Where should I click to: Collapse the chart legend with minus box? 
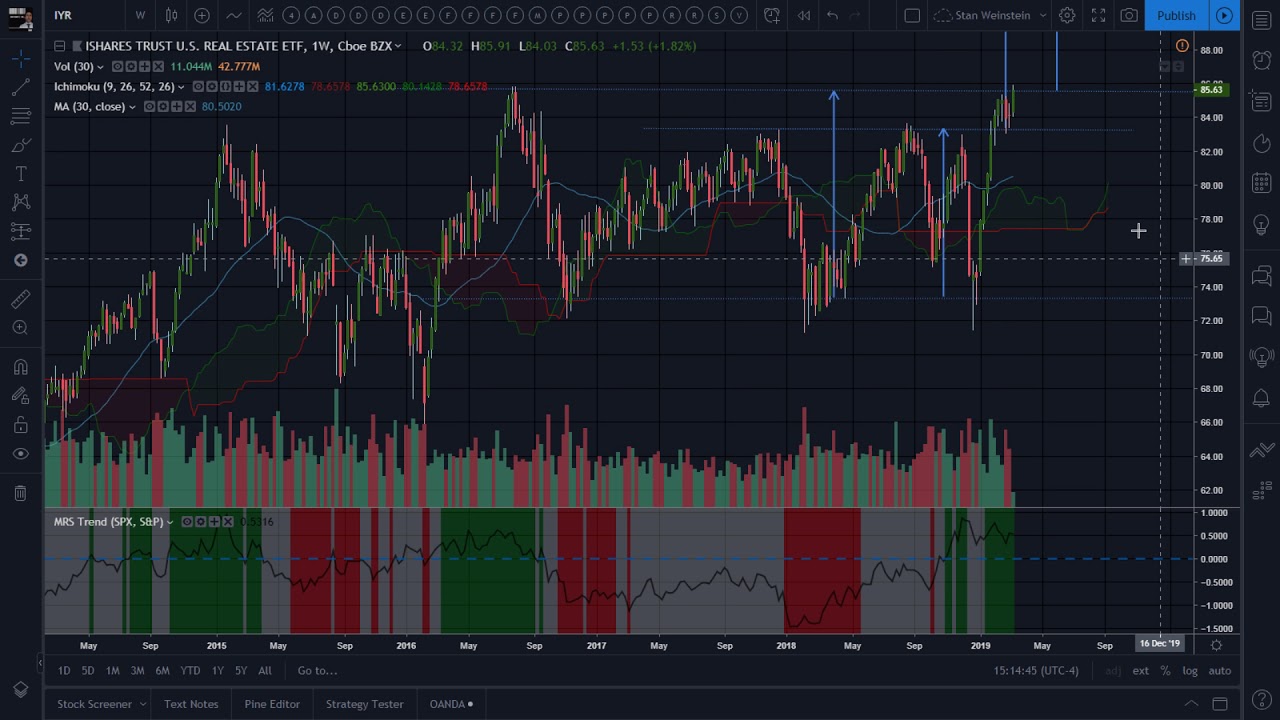(59, 46)
